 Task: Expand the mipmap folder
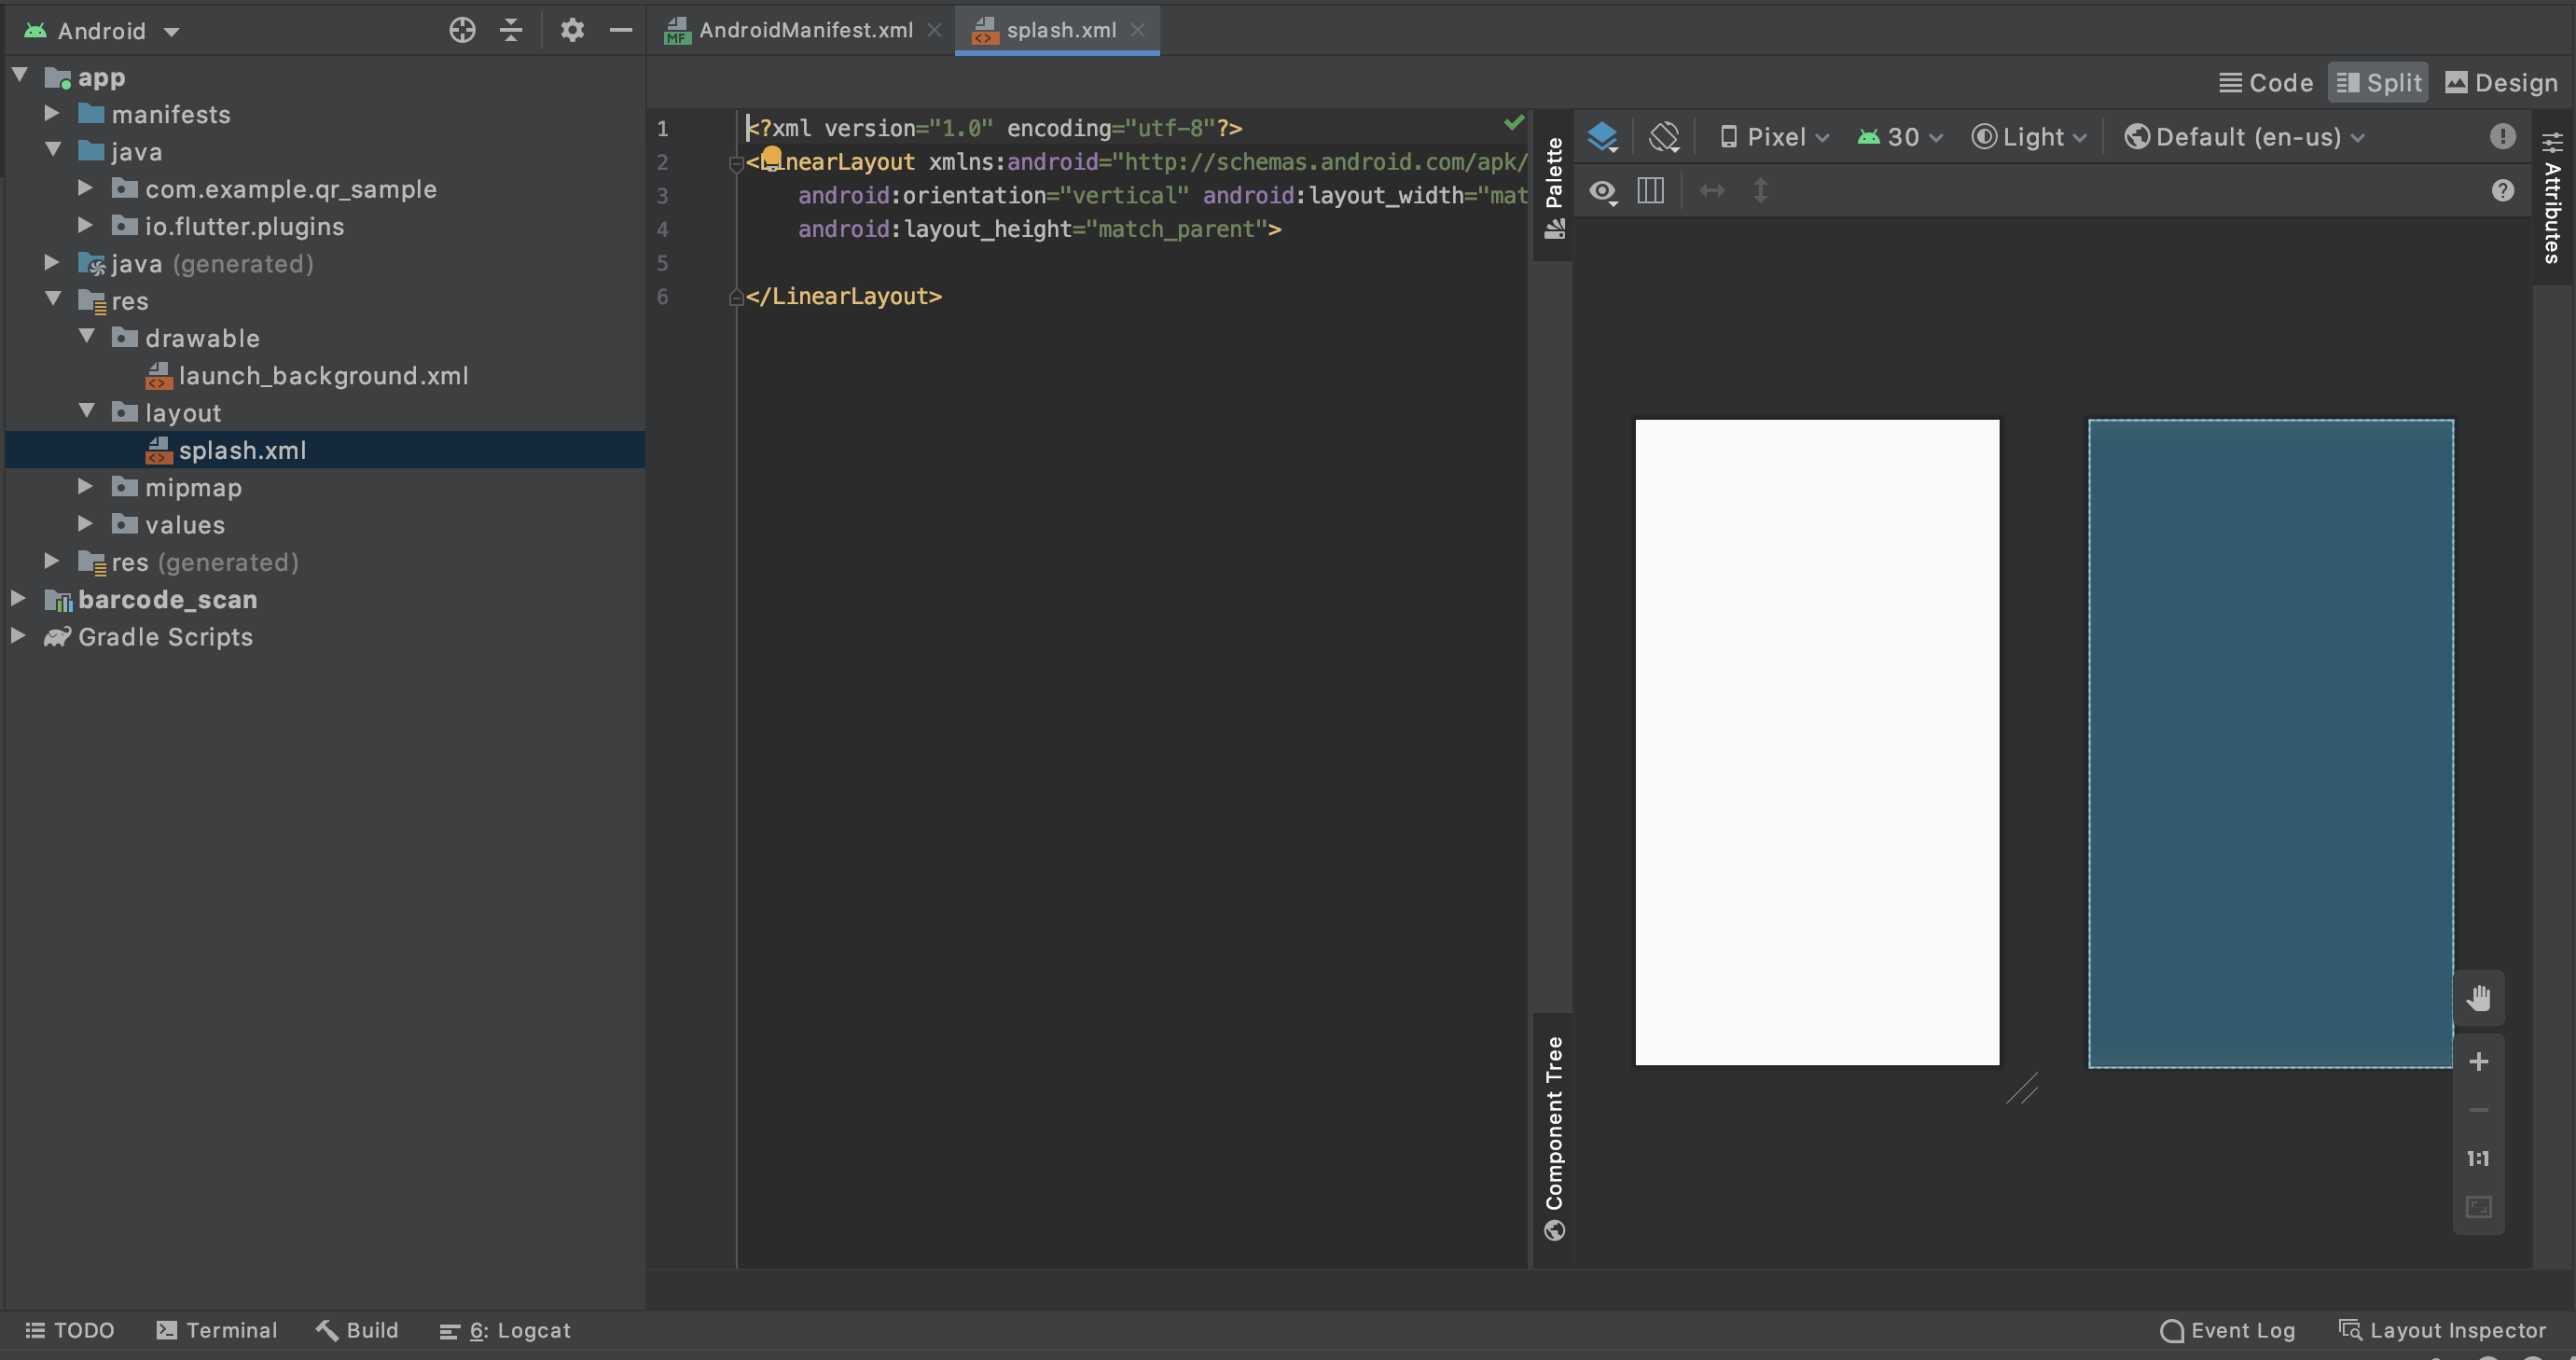pos(86,487)
